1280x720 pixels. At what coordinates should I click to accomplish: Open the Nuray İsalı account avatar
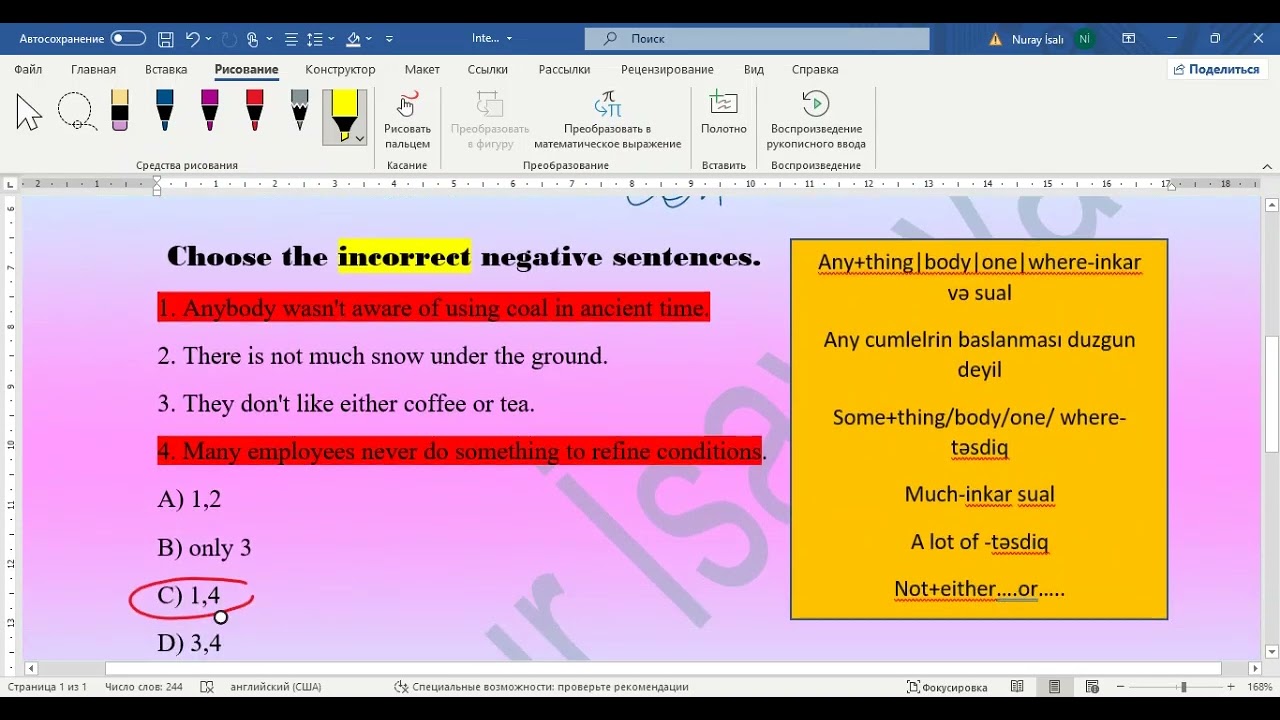(x=1084, y=39)
